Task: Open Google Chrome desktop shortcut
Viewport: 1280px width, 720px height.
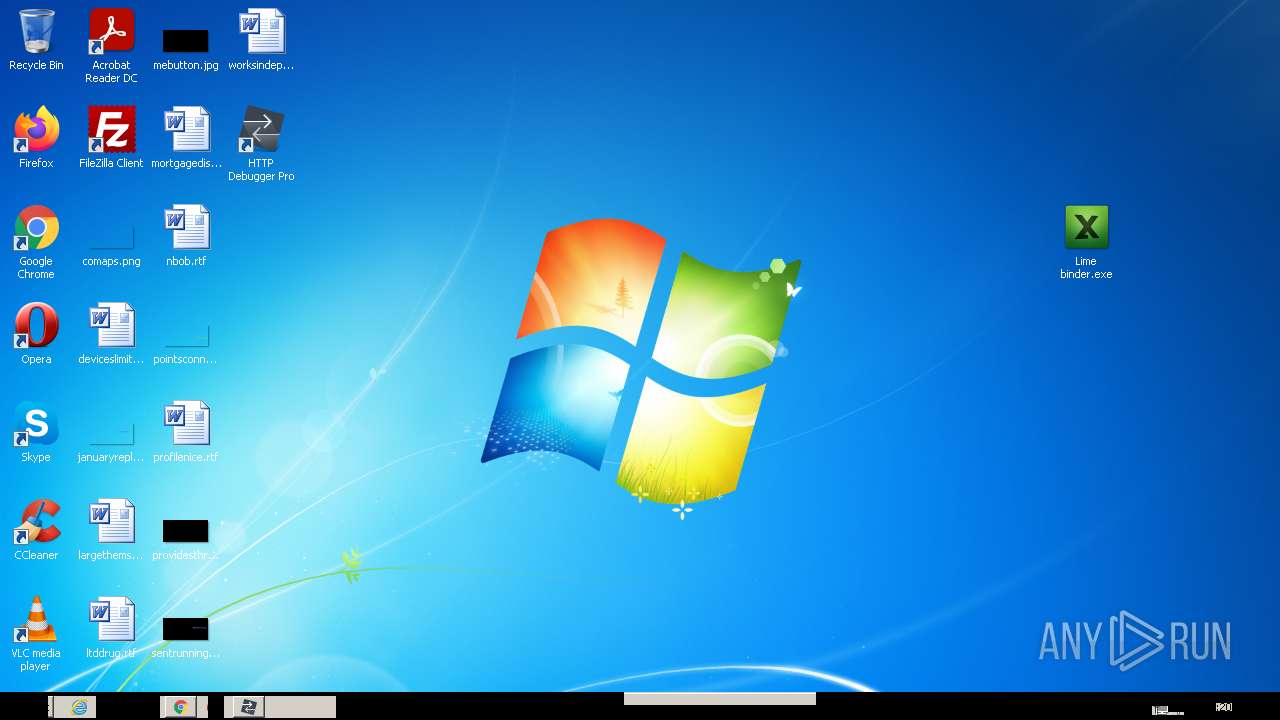Action: (36, 242)
